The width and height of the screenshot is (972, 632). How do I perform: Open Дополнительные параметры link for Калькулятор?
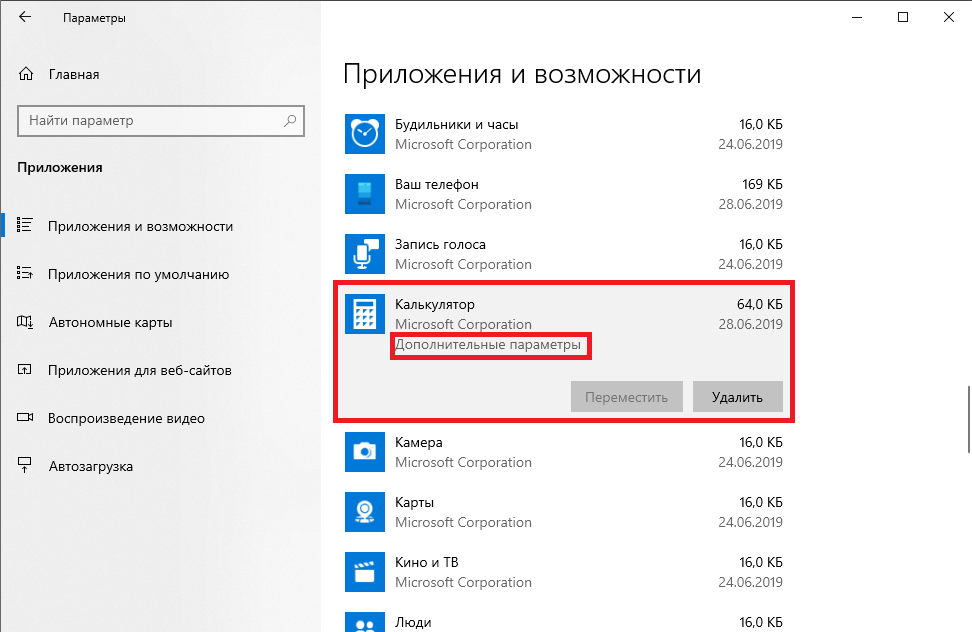click(488, 345)
